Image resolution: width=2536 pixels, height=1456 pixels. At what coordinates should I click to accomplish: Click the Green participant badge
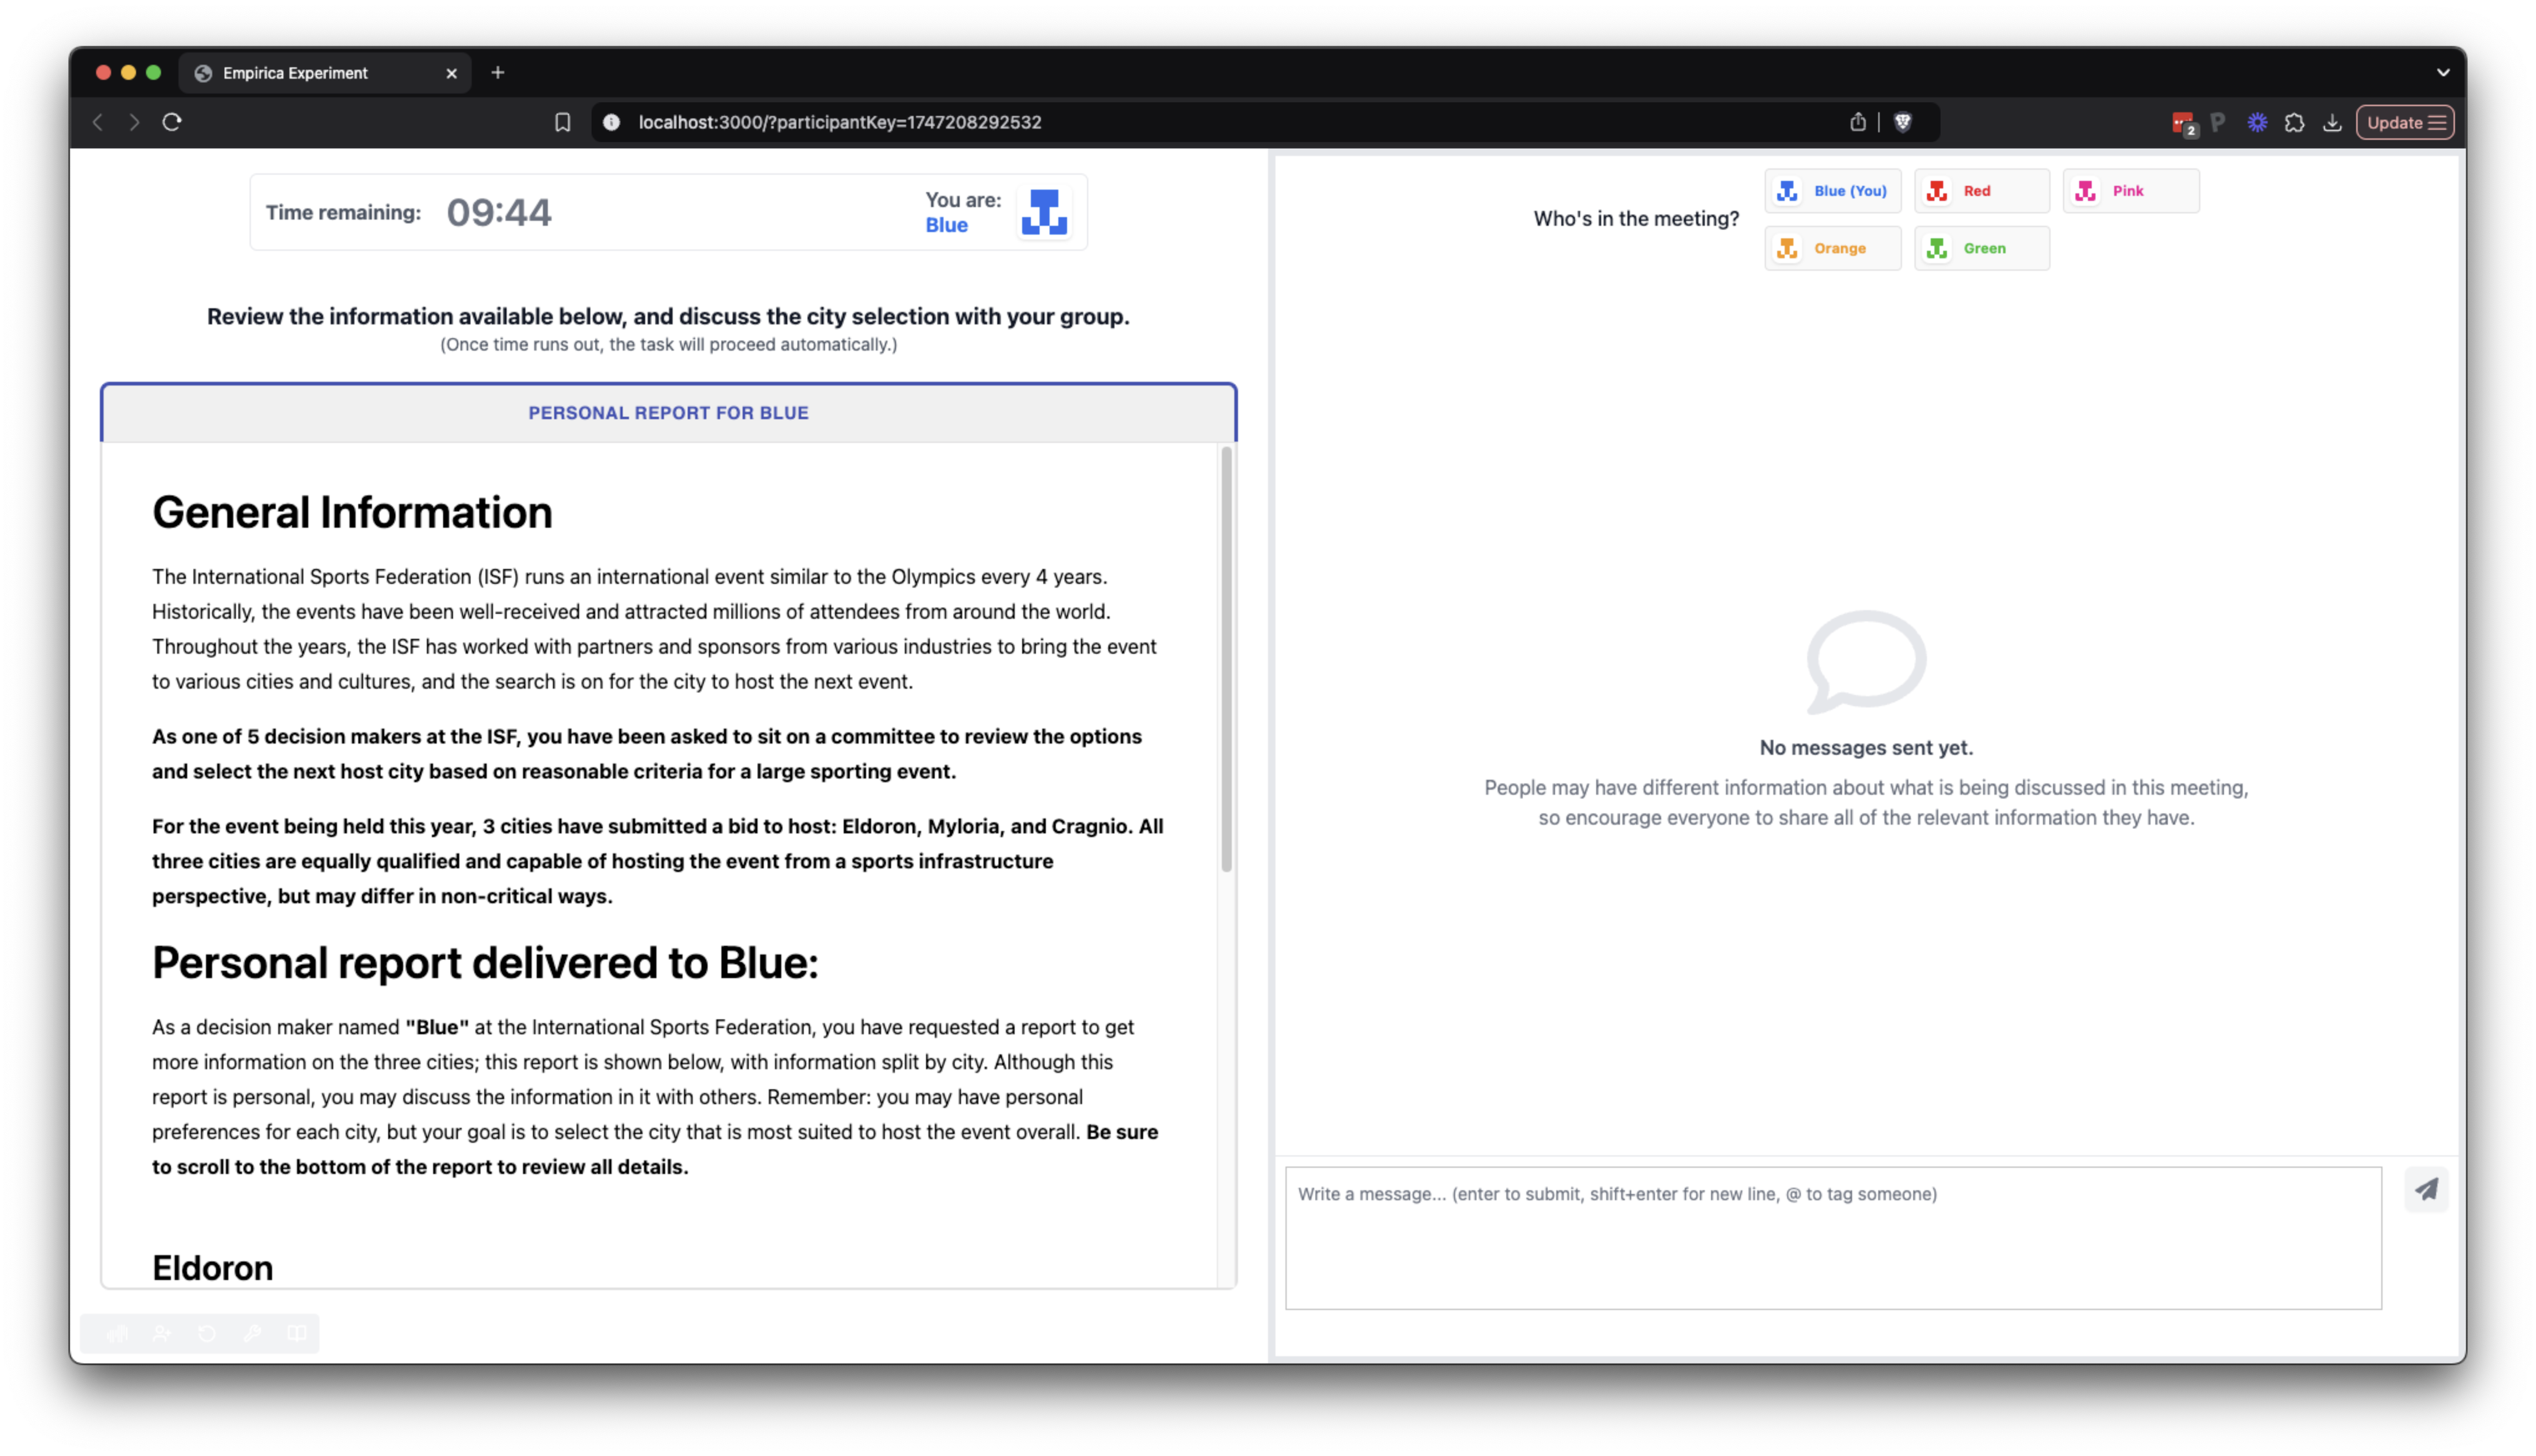(1980, 248)
